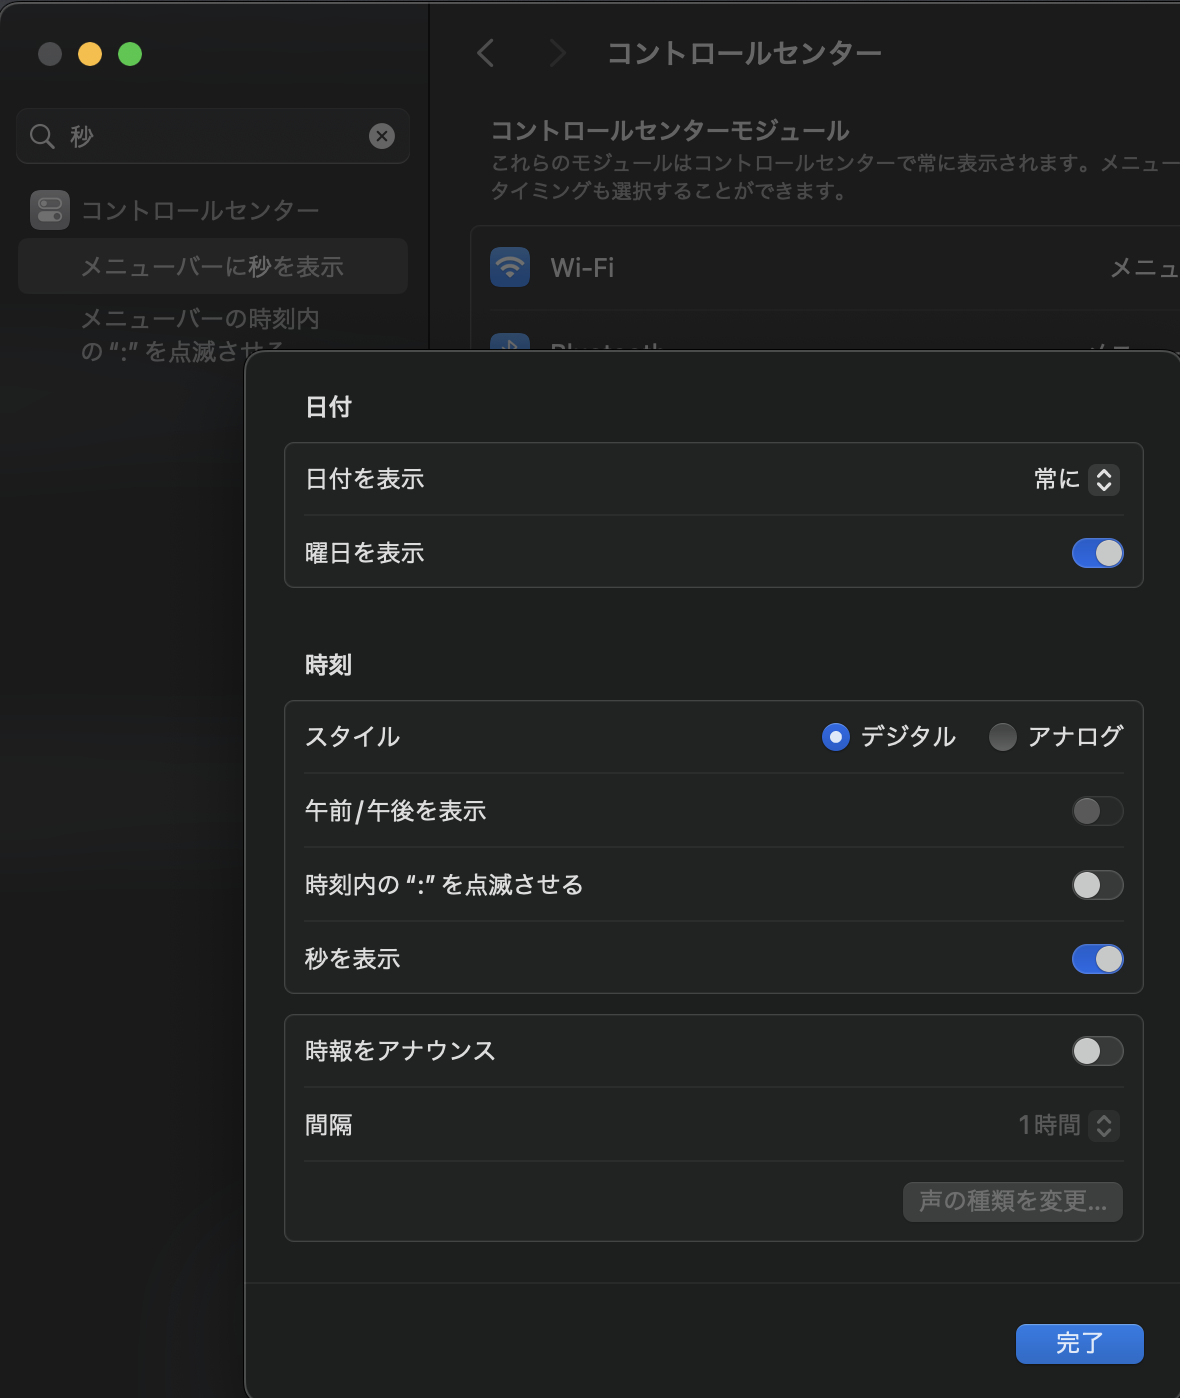
Task: Click the yellow minimize window button
Action: pyautogui.click(x=90, y=54)
